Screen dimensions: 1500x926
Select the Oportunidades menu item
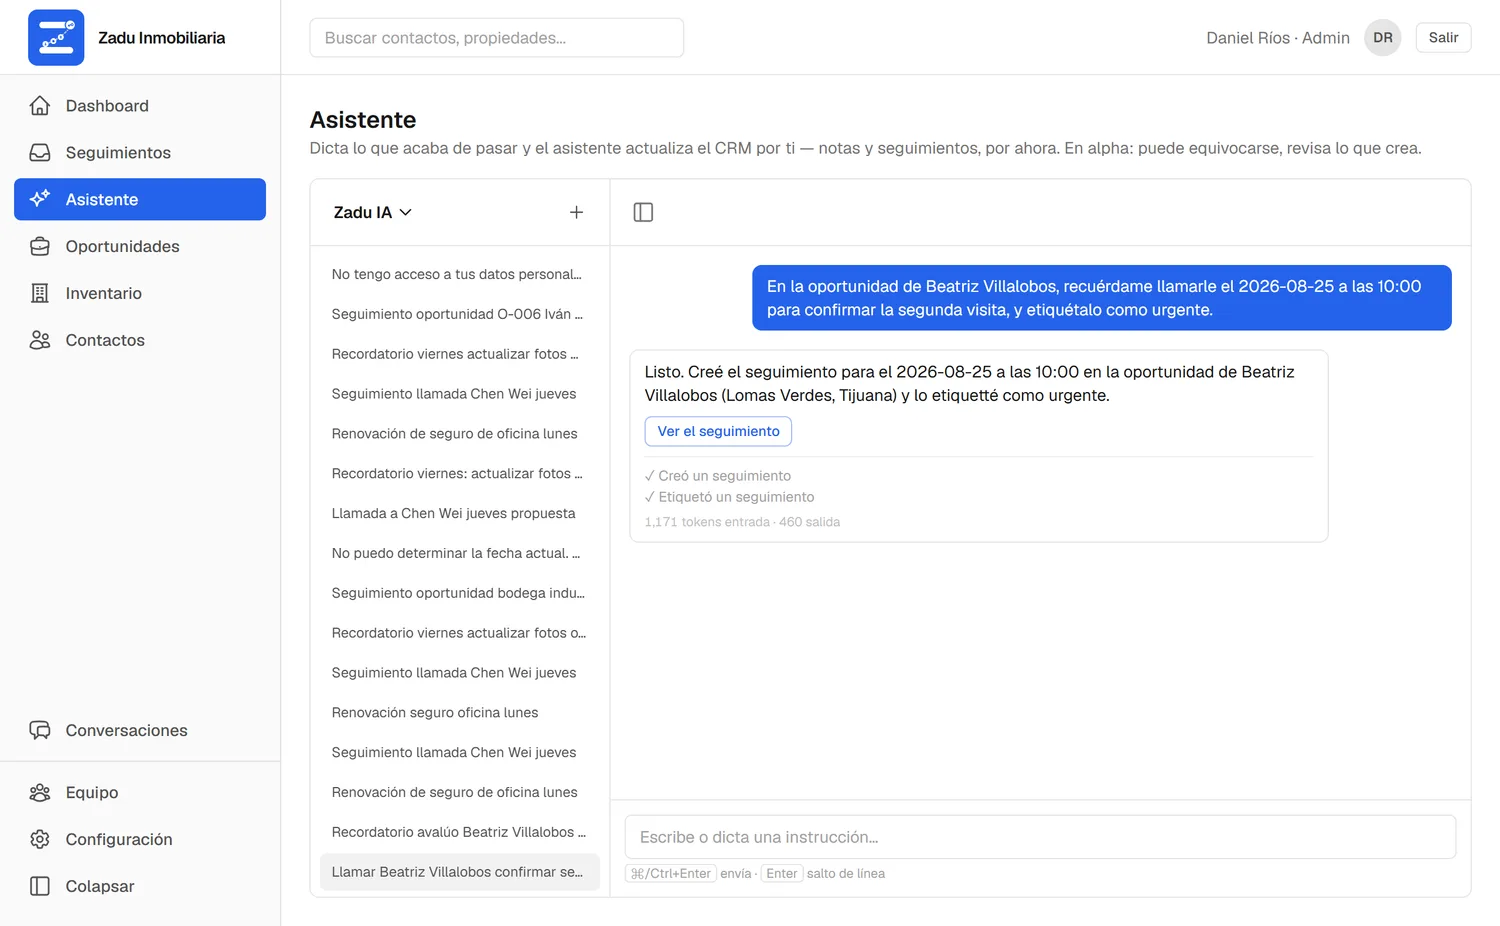coord(140,246)
